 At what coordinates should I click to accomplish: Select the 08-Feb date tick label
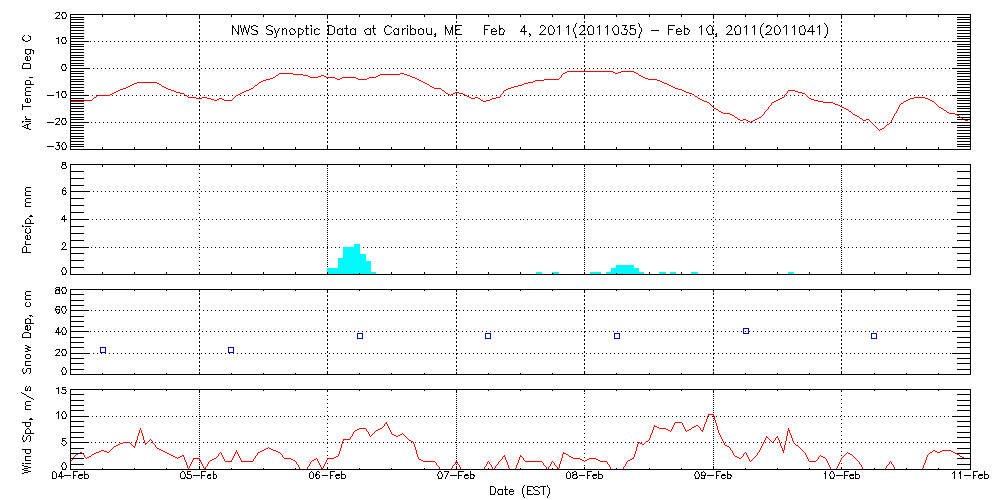(x=584, y=478)
